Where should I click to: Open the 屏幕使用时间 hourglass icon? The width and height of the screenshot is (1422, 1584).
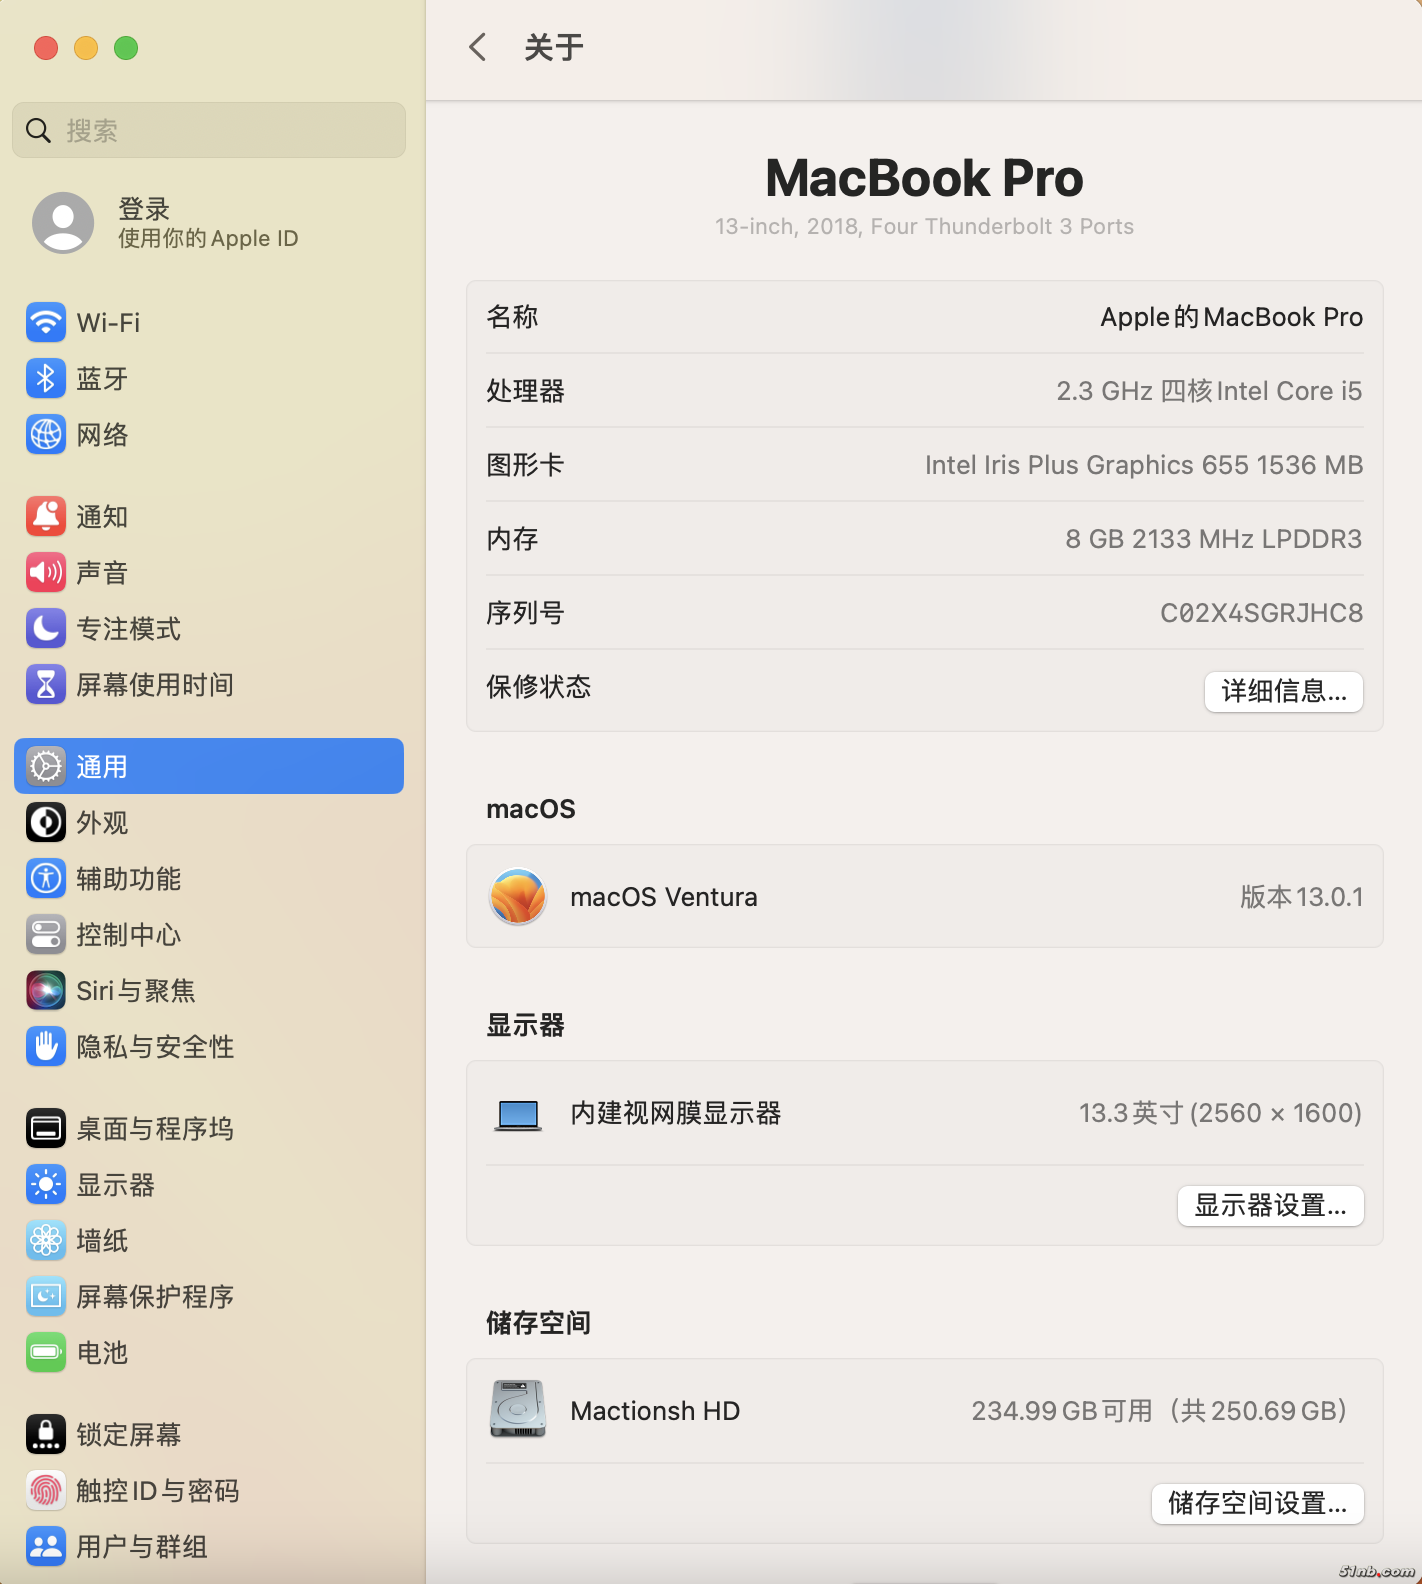tap(46, 684)
